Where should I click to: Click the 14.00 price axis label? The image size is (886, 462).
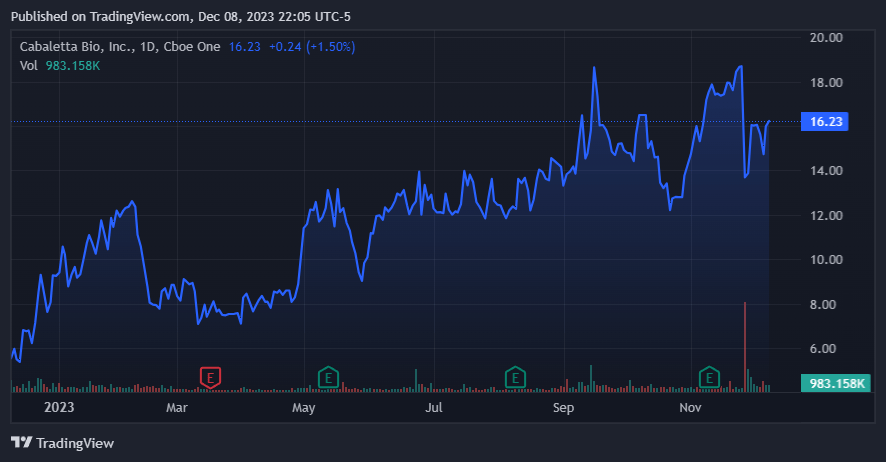pos(826,171)
